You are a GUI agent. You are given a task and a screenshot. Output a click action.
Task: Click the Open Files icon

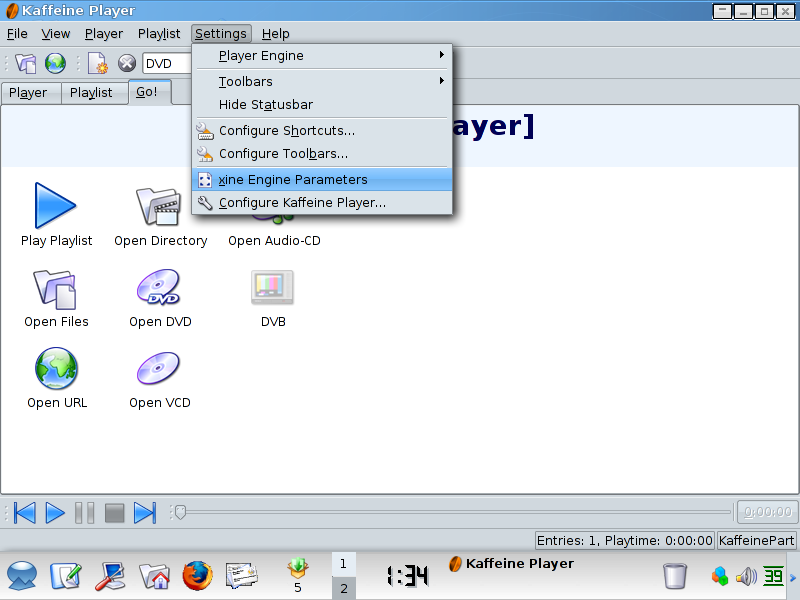(x=56, y=288)
